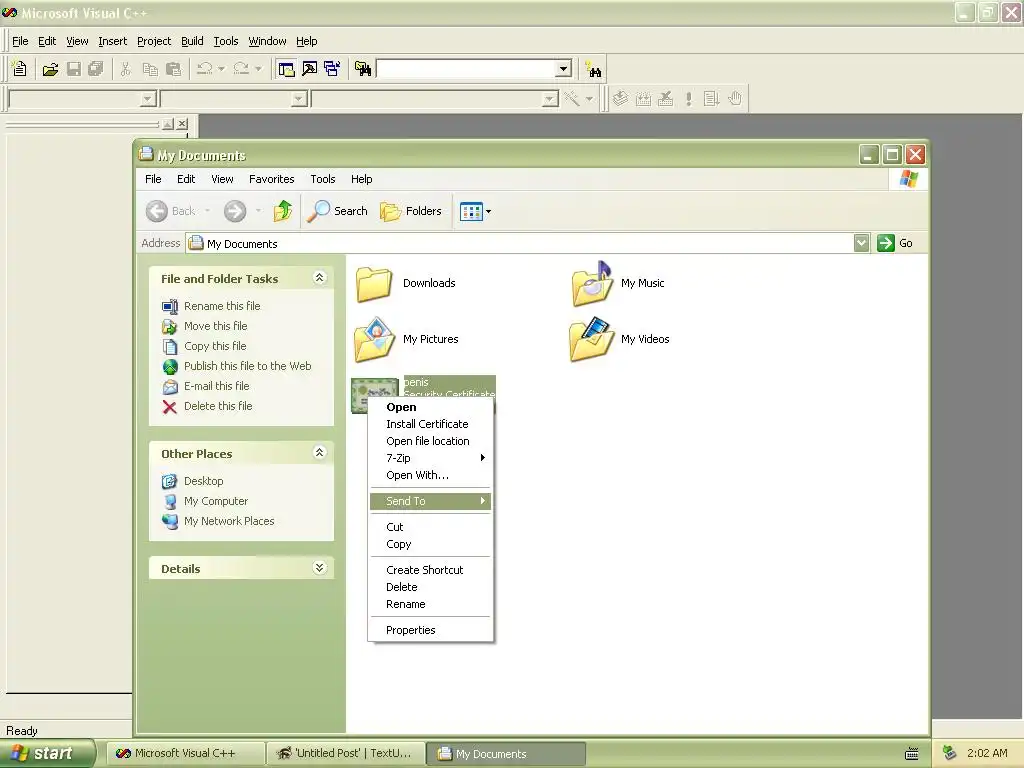Screen dimensions: 1024x768
Task: Click the Execute Program exclamation icon
Action: [x=688, y=99]
